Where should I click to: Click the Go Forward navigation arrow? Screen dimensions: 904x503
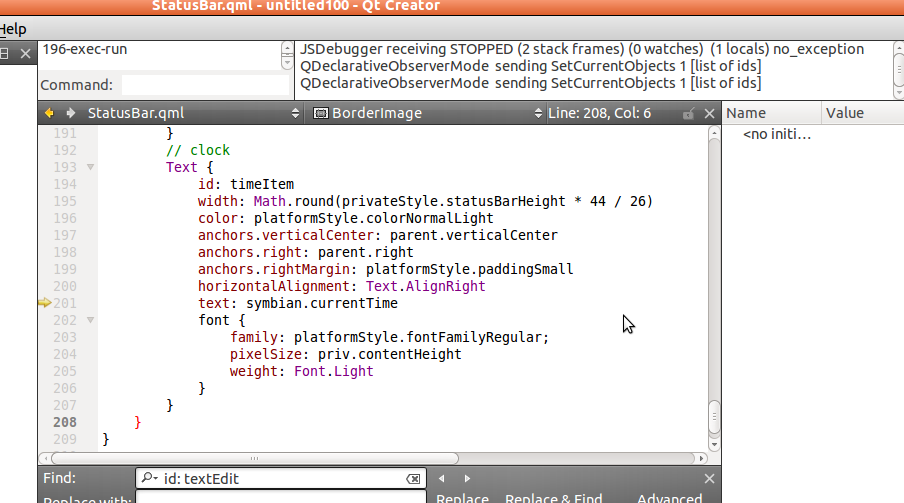(x=70, y=113)
